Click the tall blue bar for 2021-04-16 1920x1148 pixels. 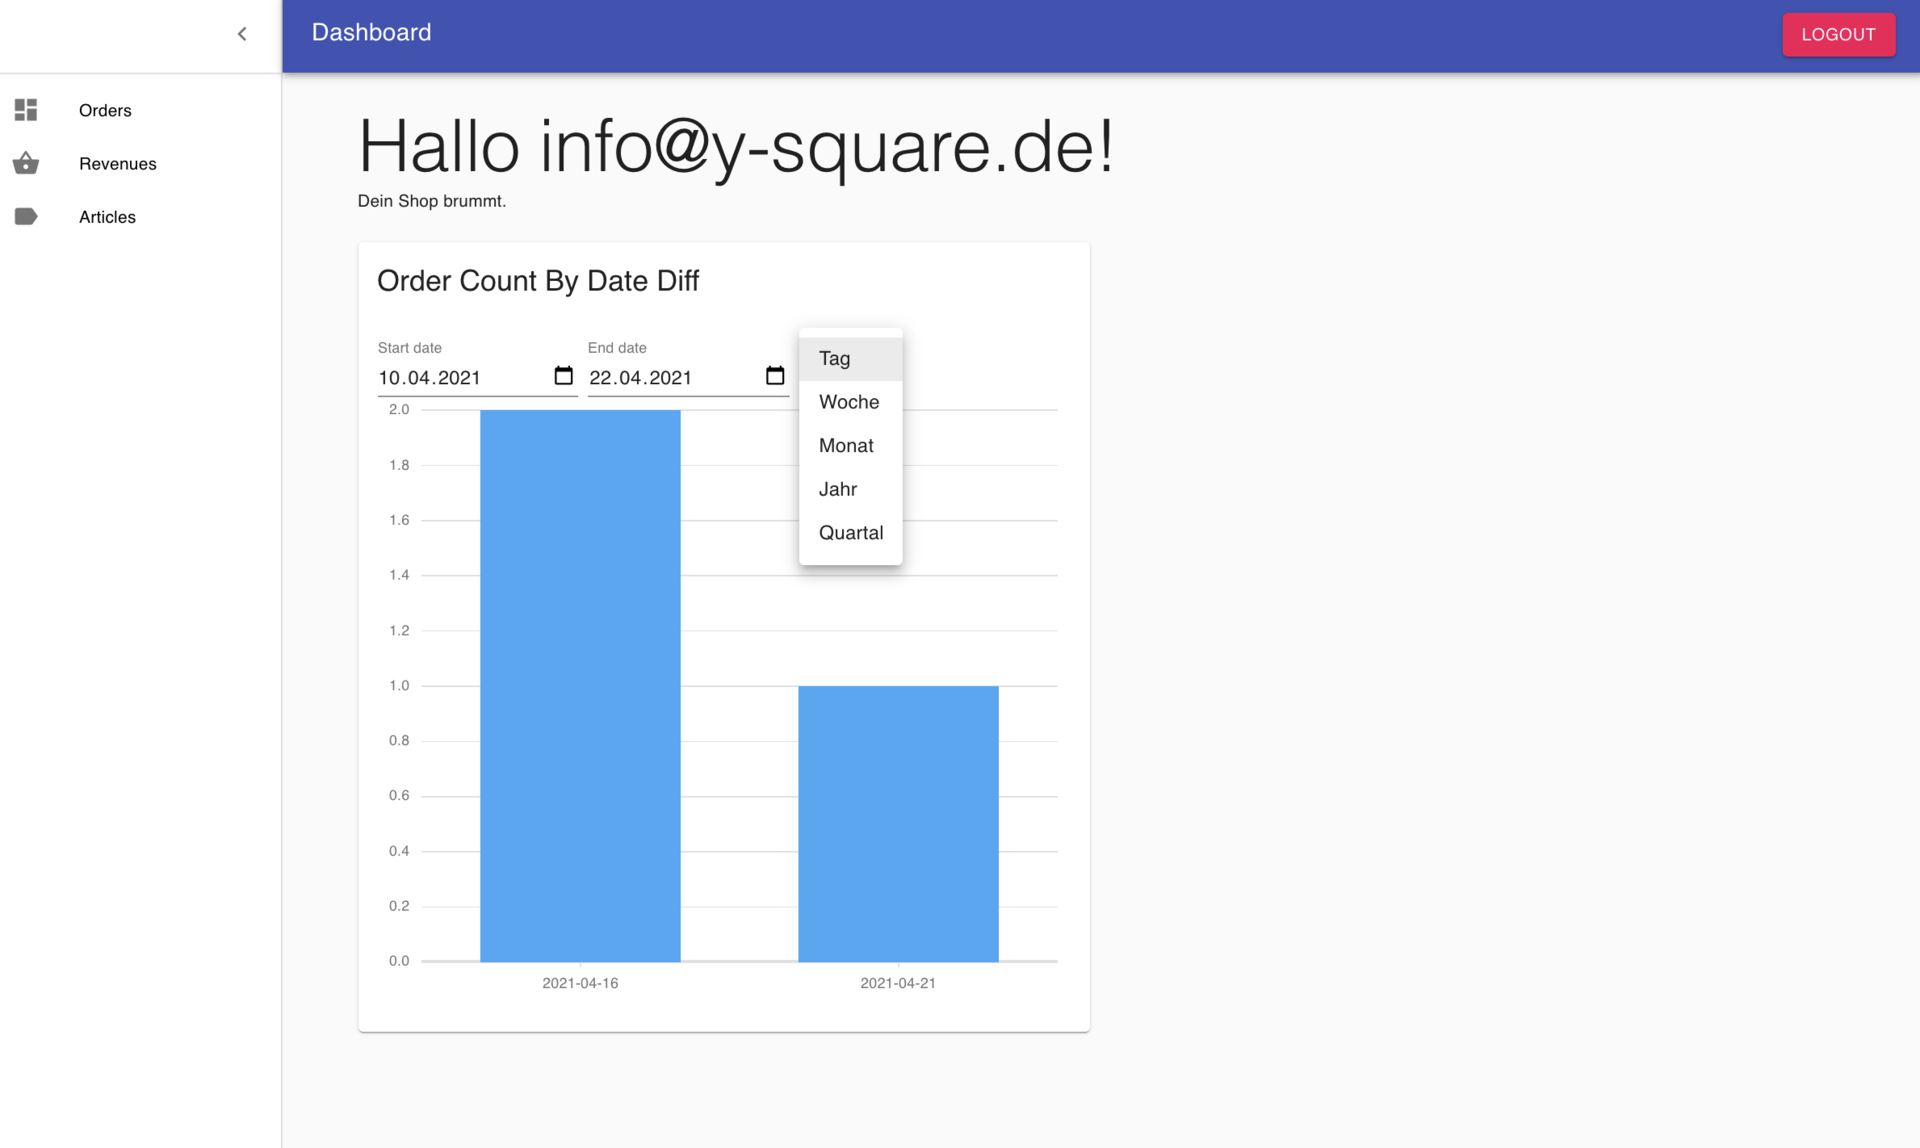tap(580, 680)
